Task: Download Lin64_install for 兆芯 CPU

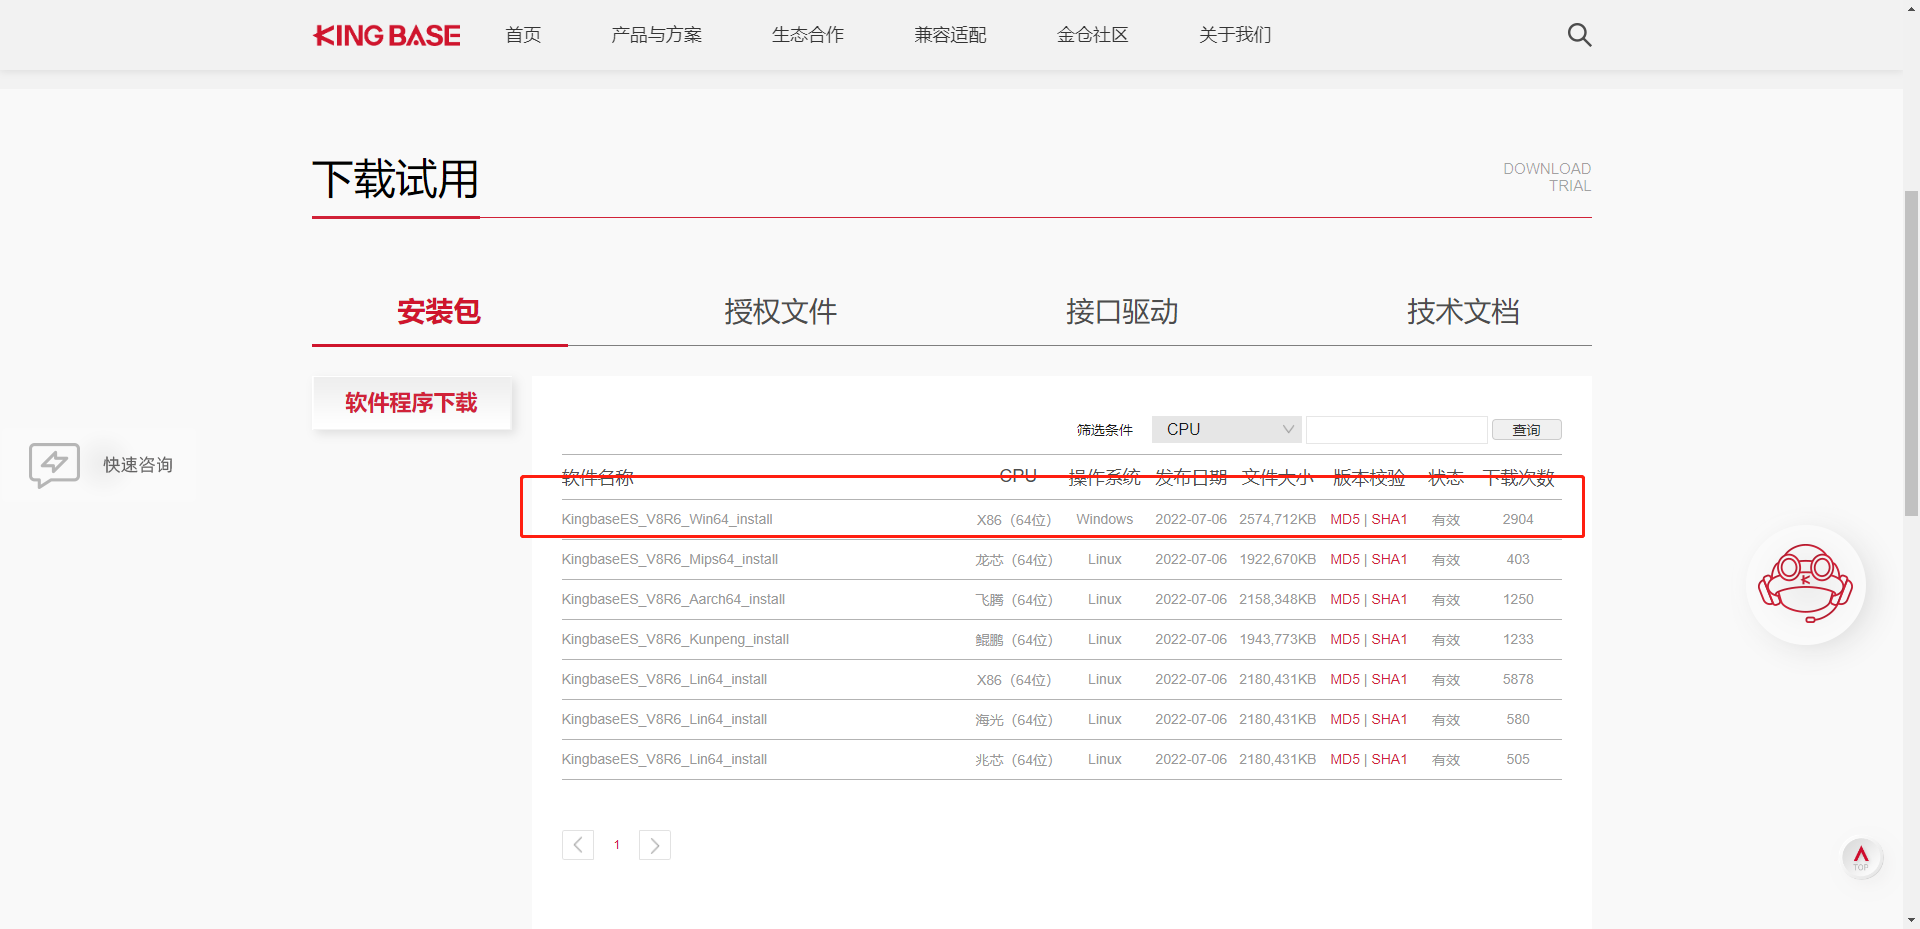Action: point(664,759)
